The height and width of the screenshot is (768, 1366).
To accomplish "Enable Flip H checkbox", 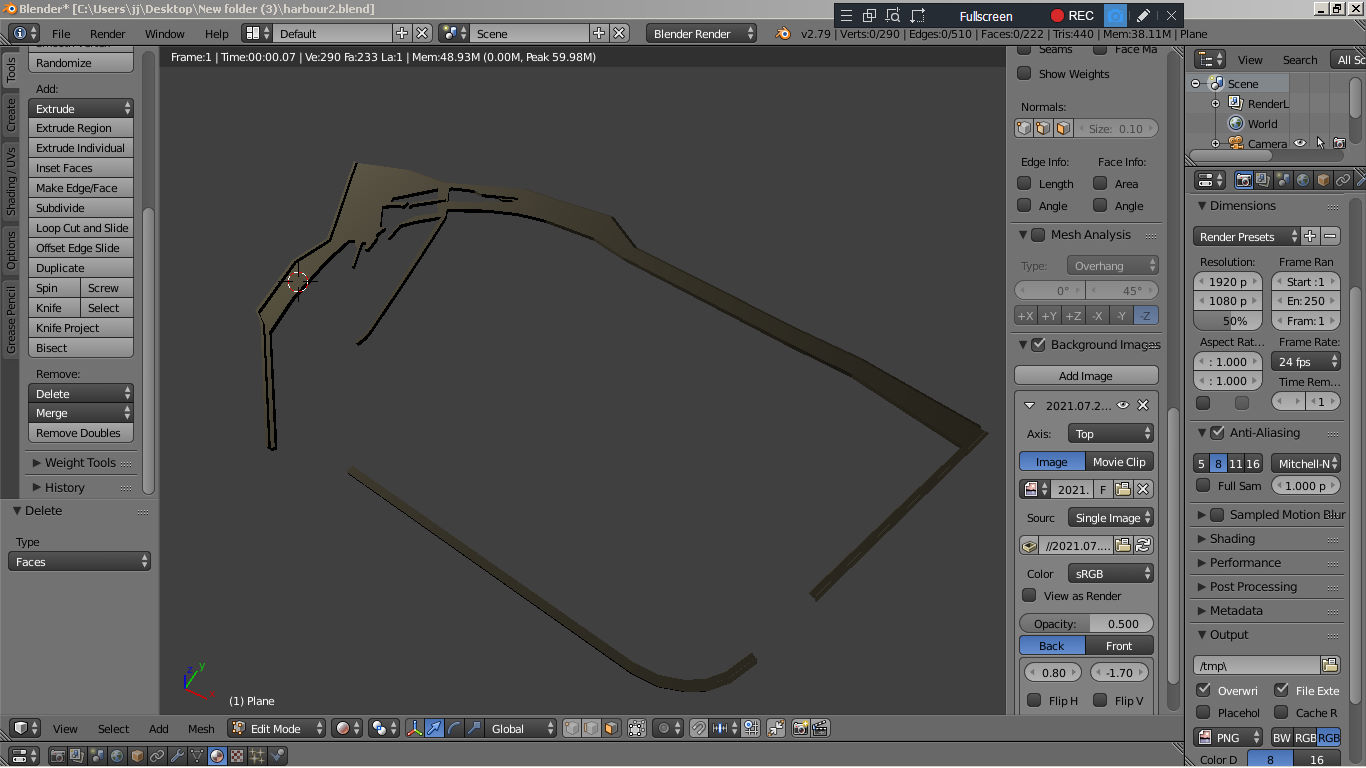I will point(1034,700).
